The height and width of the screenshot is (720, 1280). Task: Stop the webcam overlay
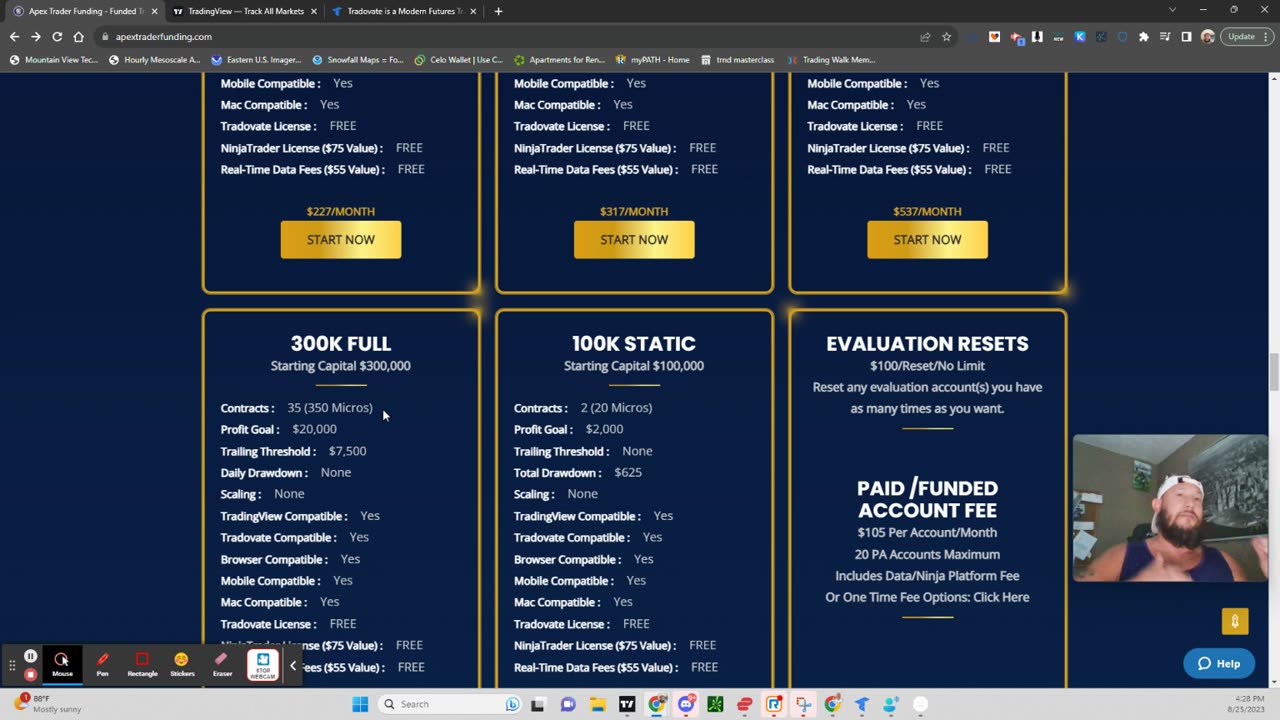pyautogui.click(x=263, y=664)
